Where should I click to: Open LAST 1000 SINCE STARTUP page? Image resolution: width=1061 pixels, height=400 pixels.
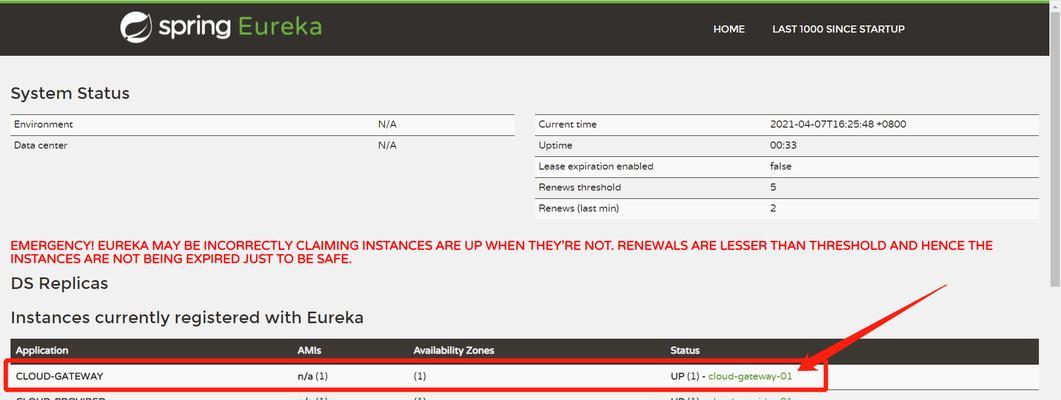coord(838,29)
